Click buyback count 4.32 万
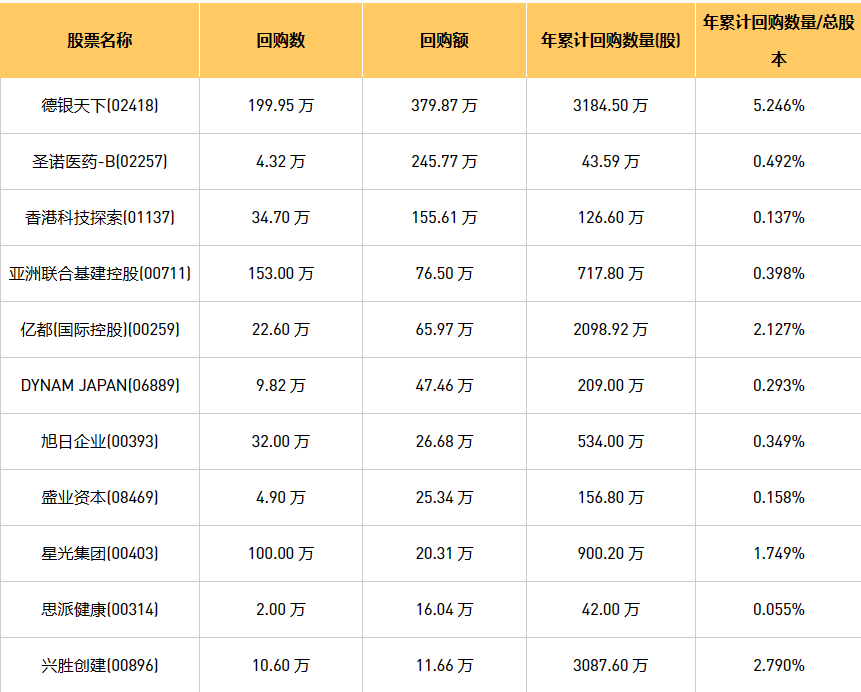This screenshot has width=861, height=692. tap(281, 161)
